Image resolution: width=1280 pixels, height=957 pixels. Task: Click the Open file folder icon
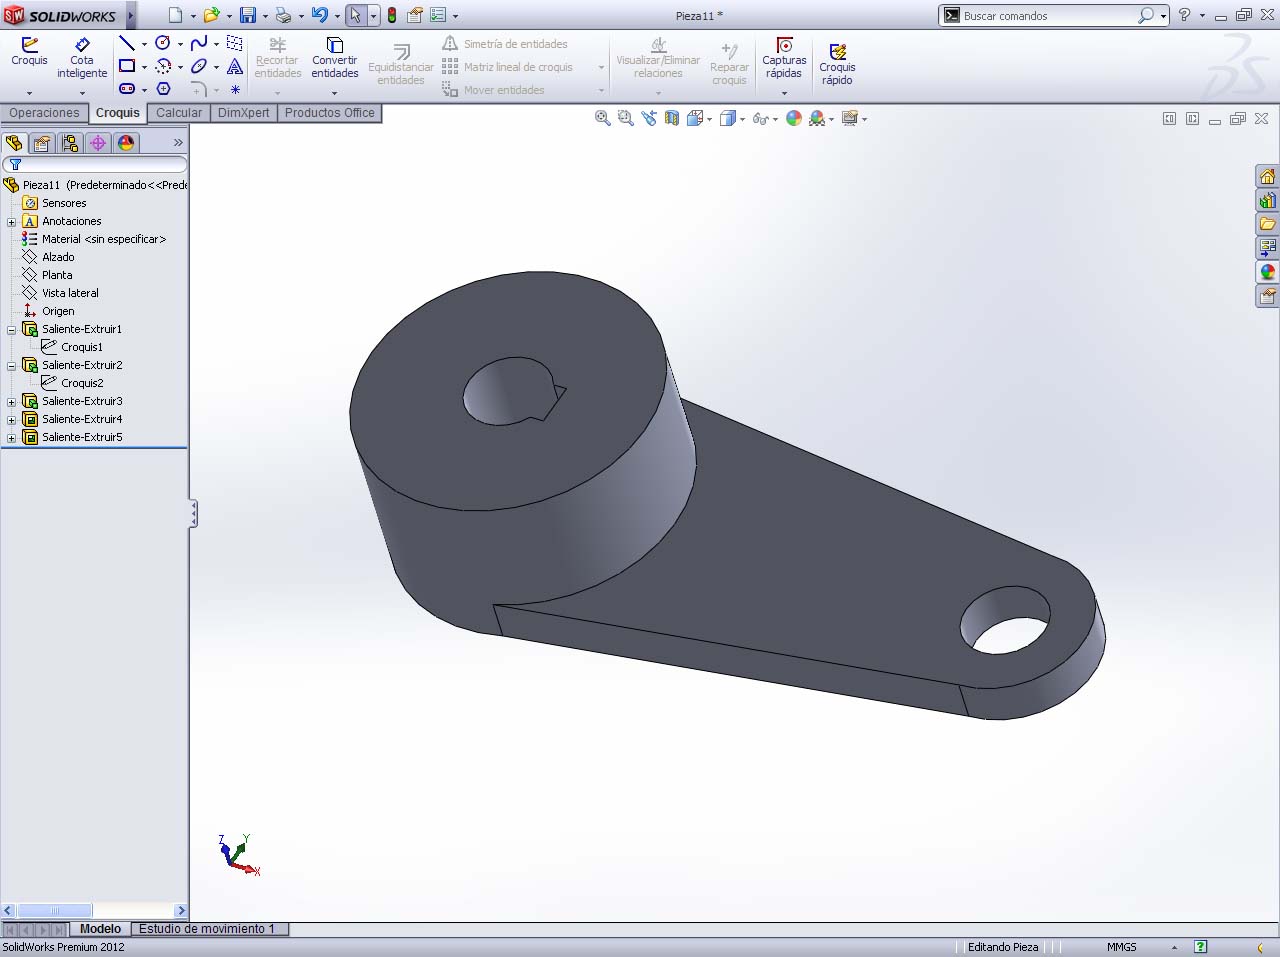click(x=211, y=15)
